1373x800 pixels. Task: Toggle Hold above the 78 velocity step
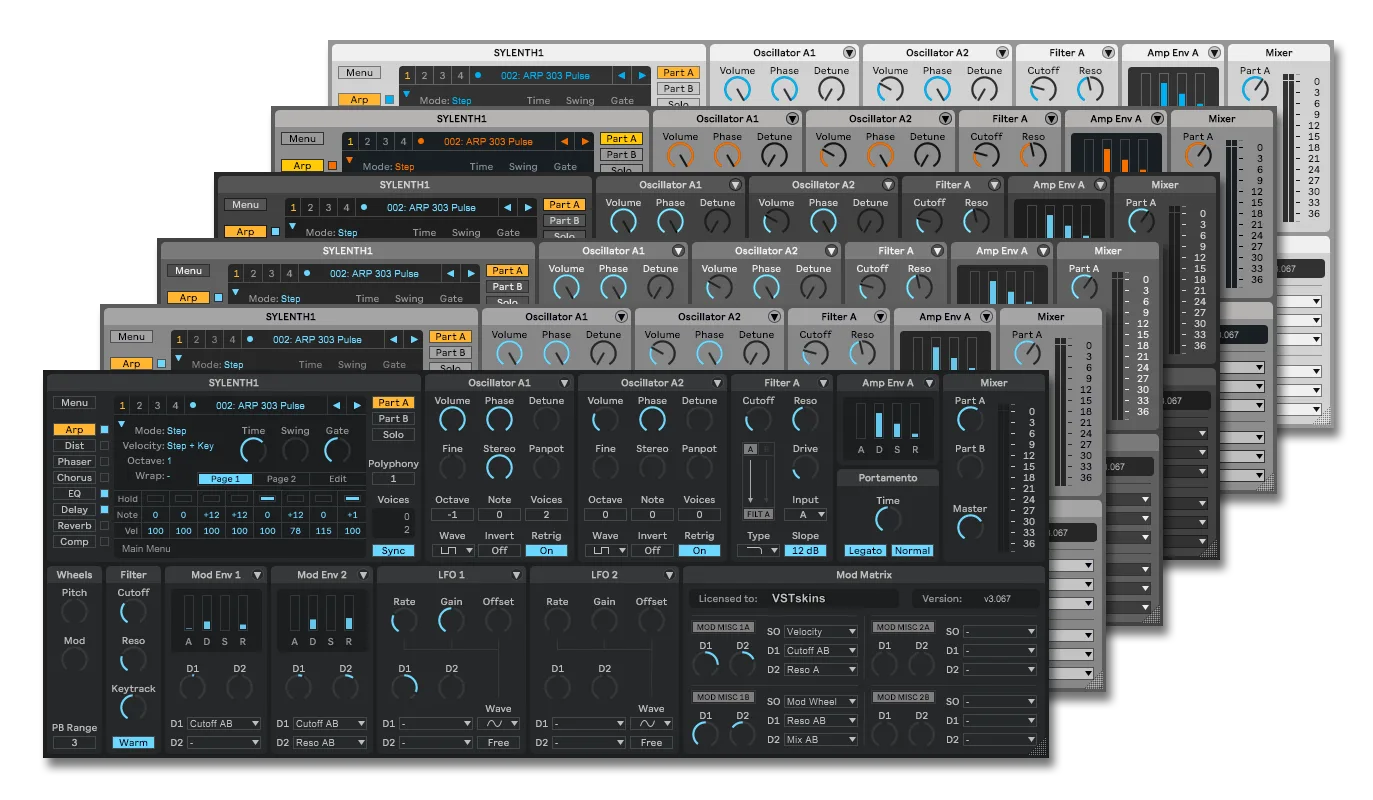point(295,498)
